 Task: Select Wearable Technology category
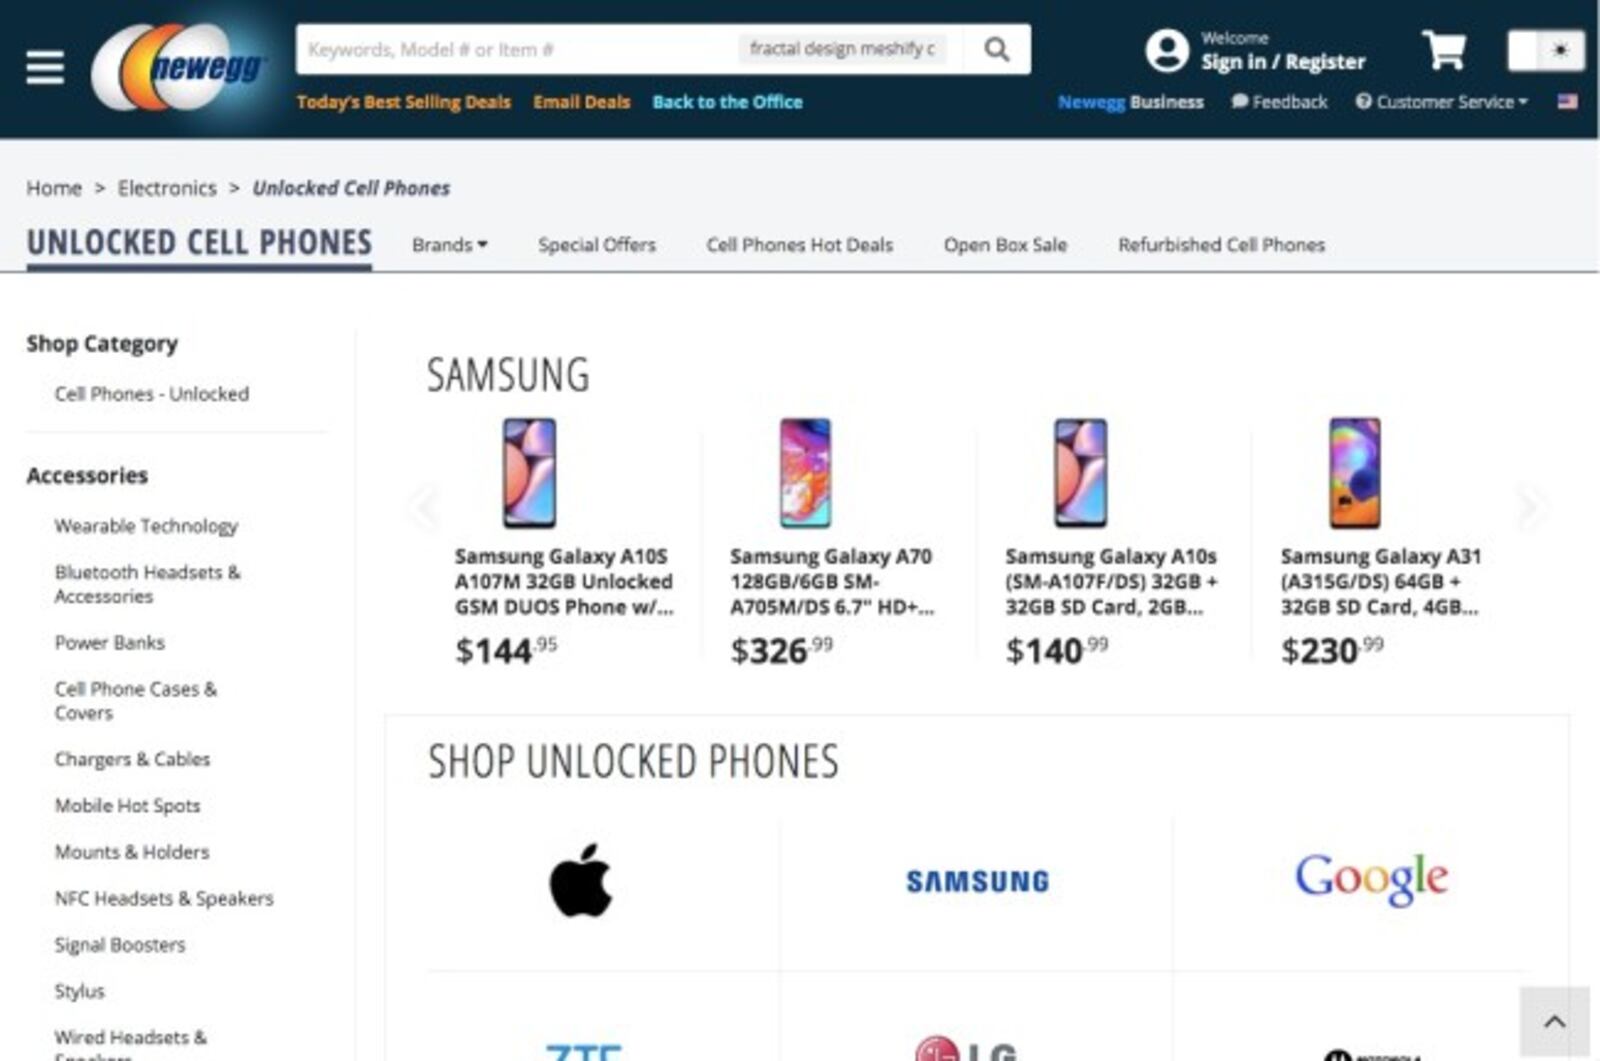pyautogui.click(x=146, y=526)
